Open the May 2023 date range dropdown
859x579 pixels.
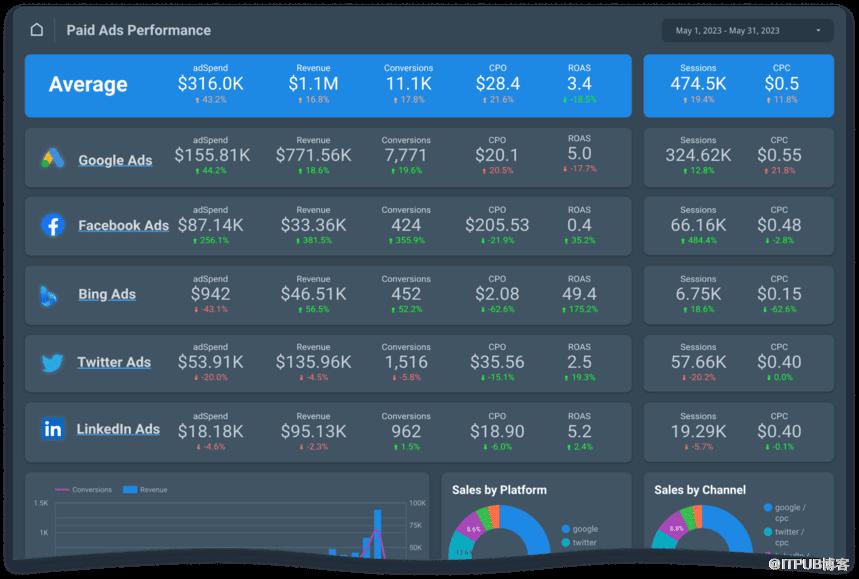pos(747,31)
